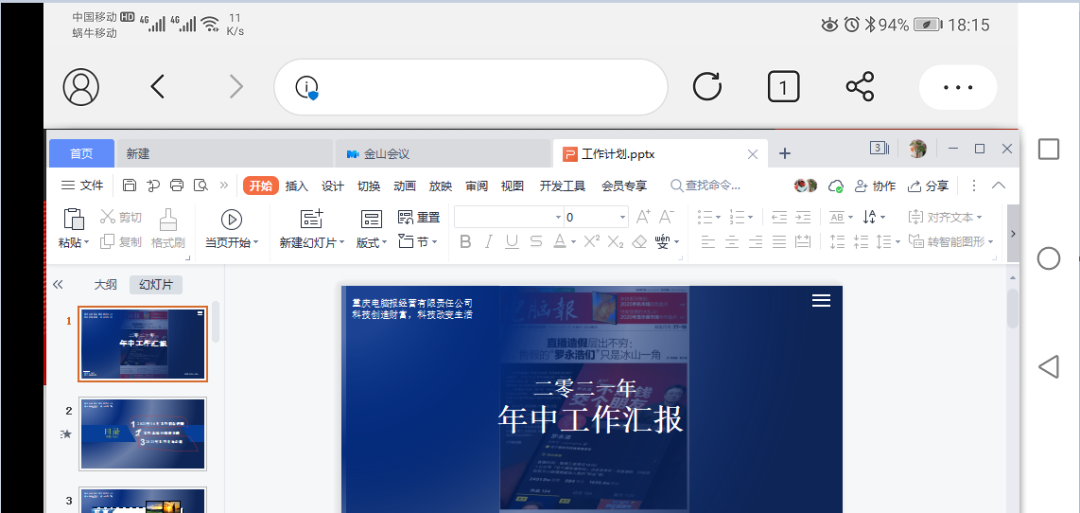The width and height of the screenshot is (1080, 513).
Task: Reload the page in the browser
Action: [707, 87]
